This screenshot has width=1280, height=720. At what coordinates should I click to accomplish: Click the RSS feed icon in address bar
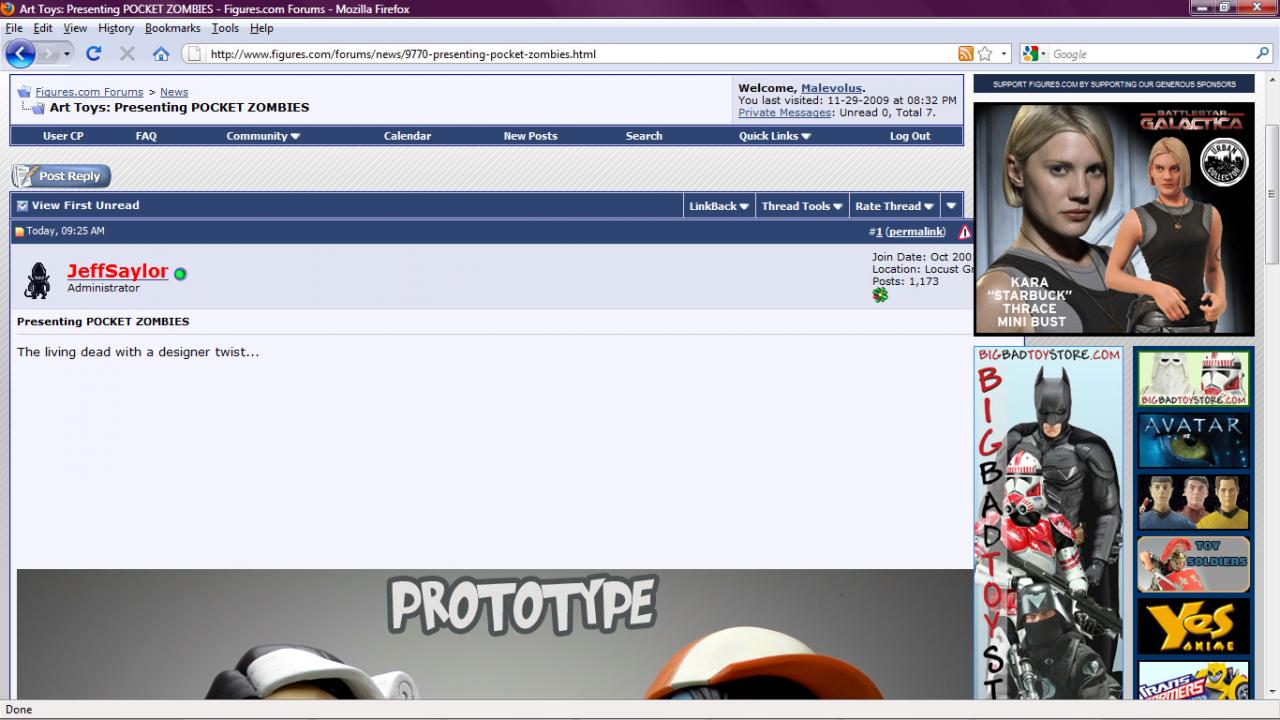pos(965,54)
